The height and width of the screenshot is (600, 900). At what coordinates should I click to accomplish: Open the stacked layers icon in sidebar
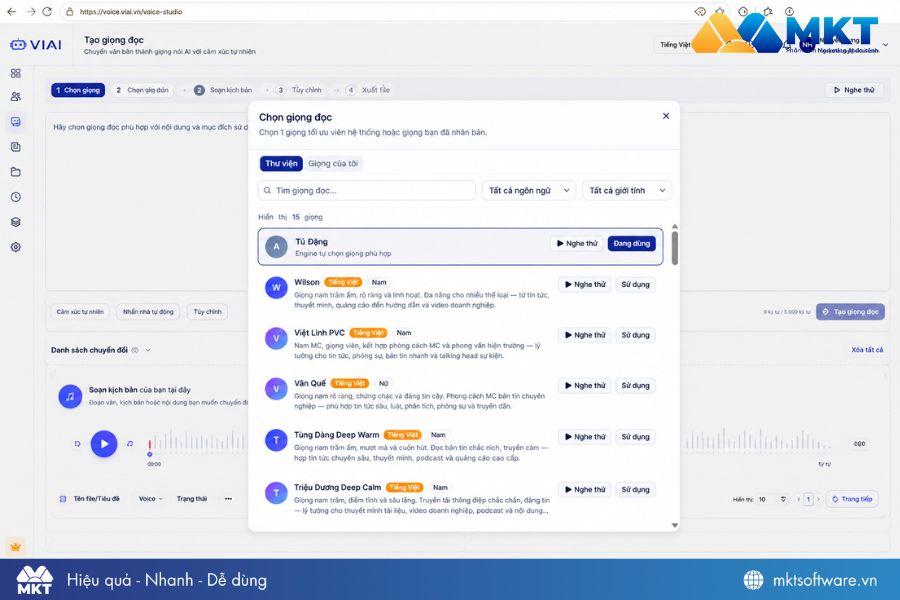click(15, 222)
